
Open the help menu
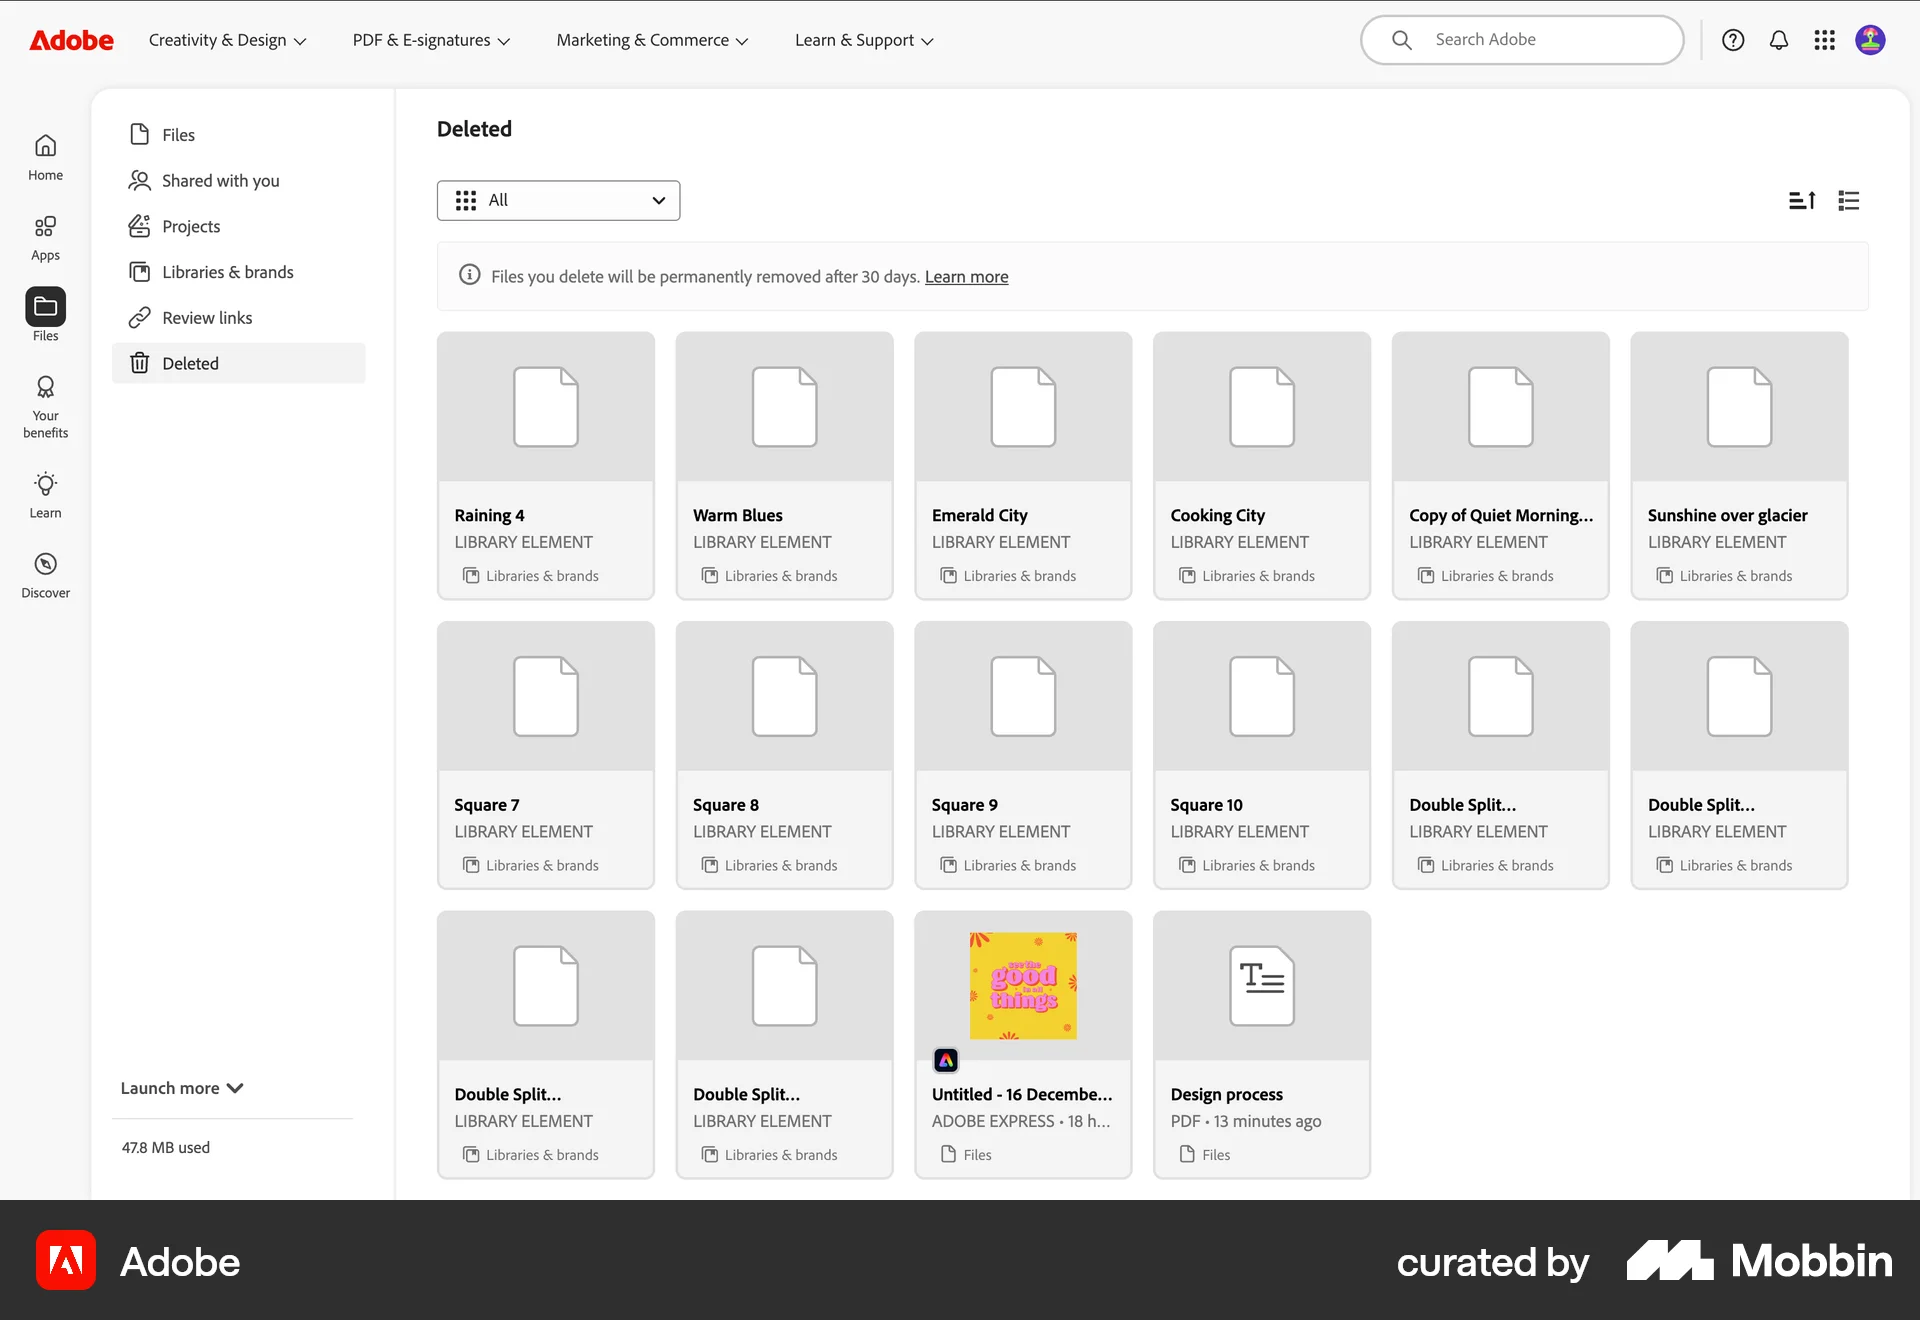click(x=1733, y=40)
